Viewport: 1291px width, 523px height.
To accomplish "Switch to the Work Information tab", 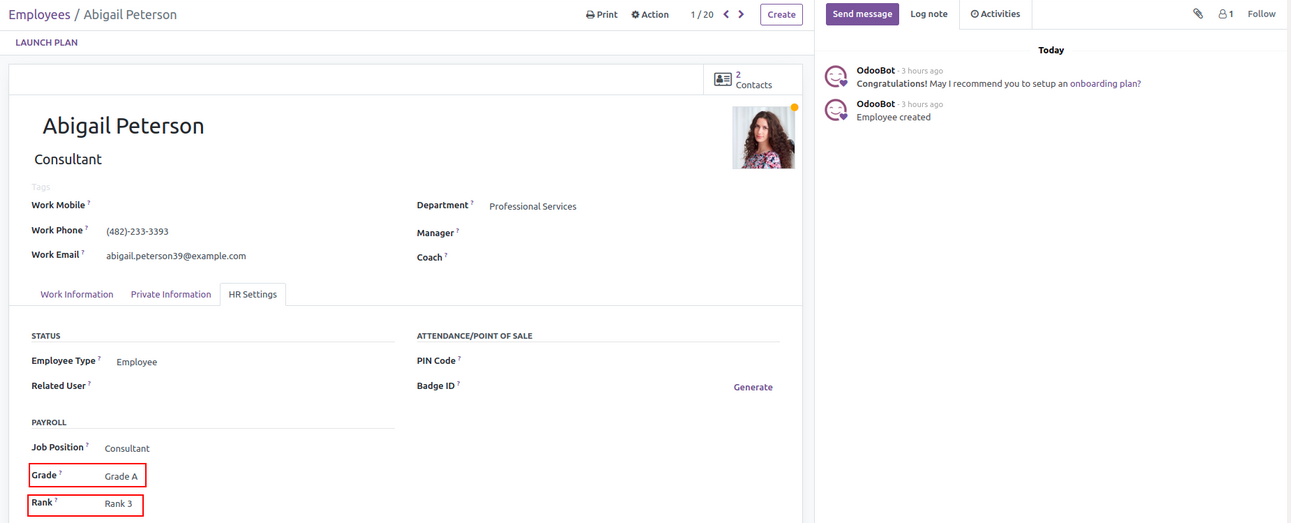I will click(x=77, y=295).
